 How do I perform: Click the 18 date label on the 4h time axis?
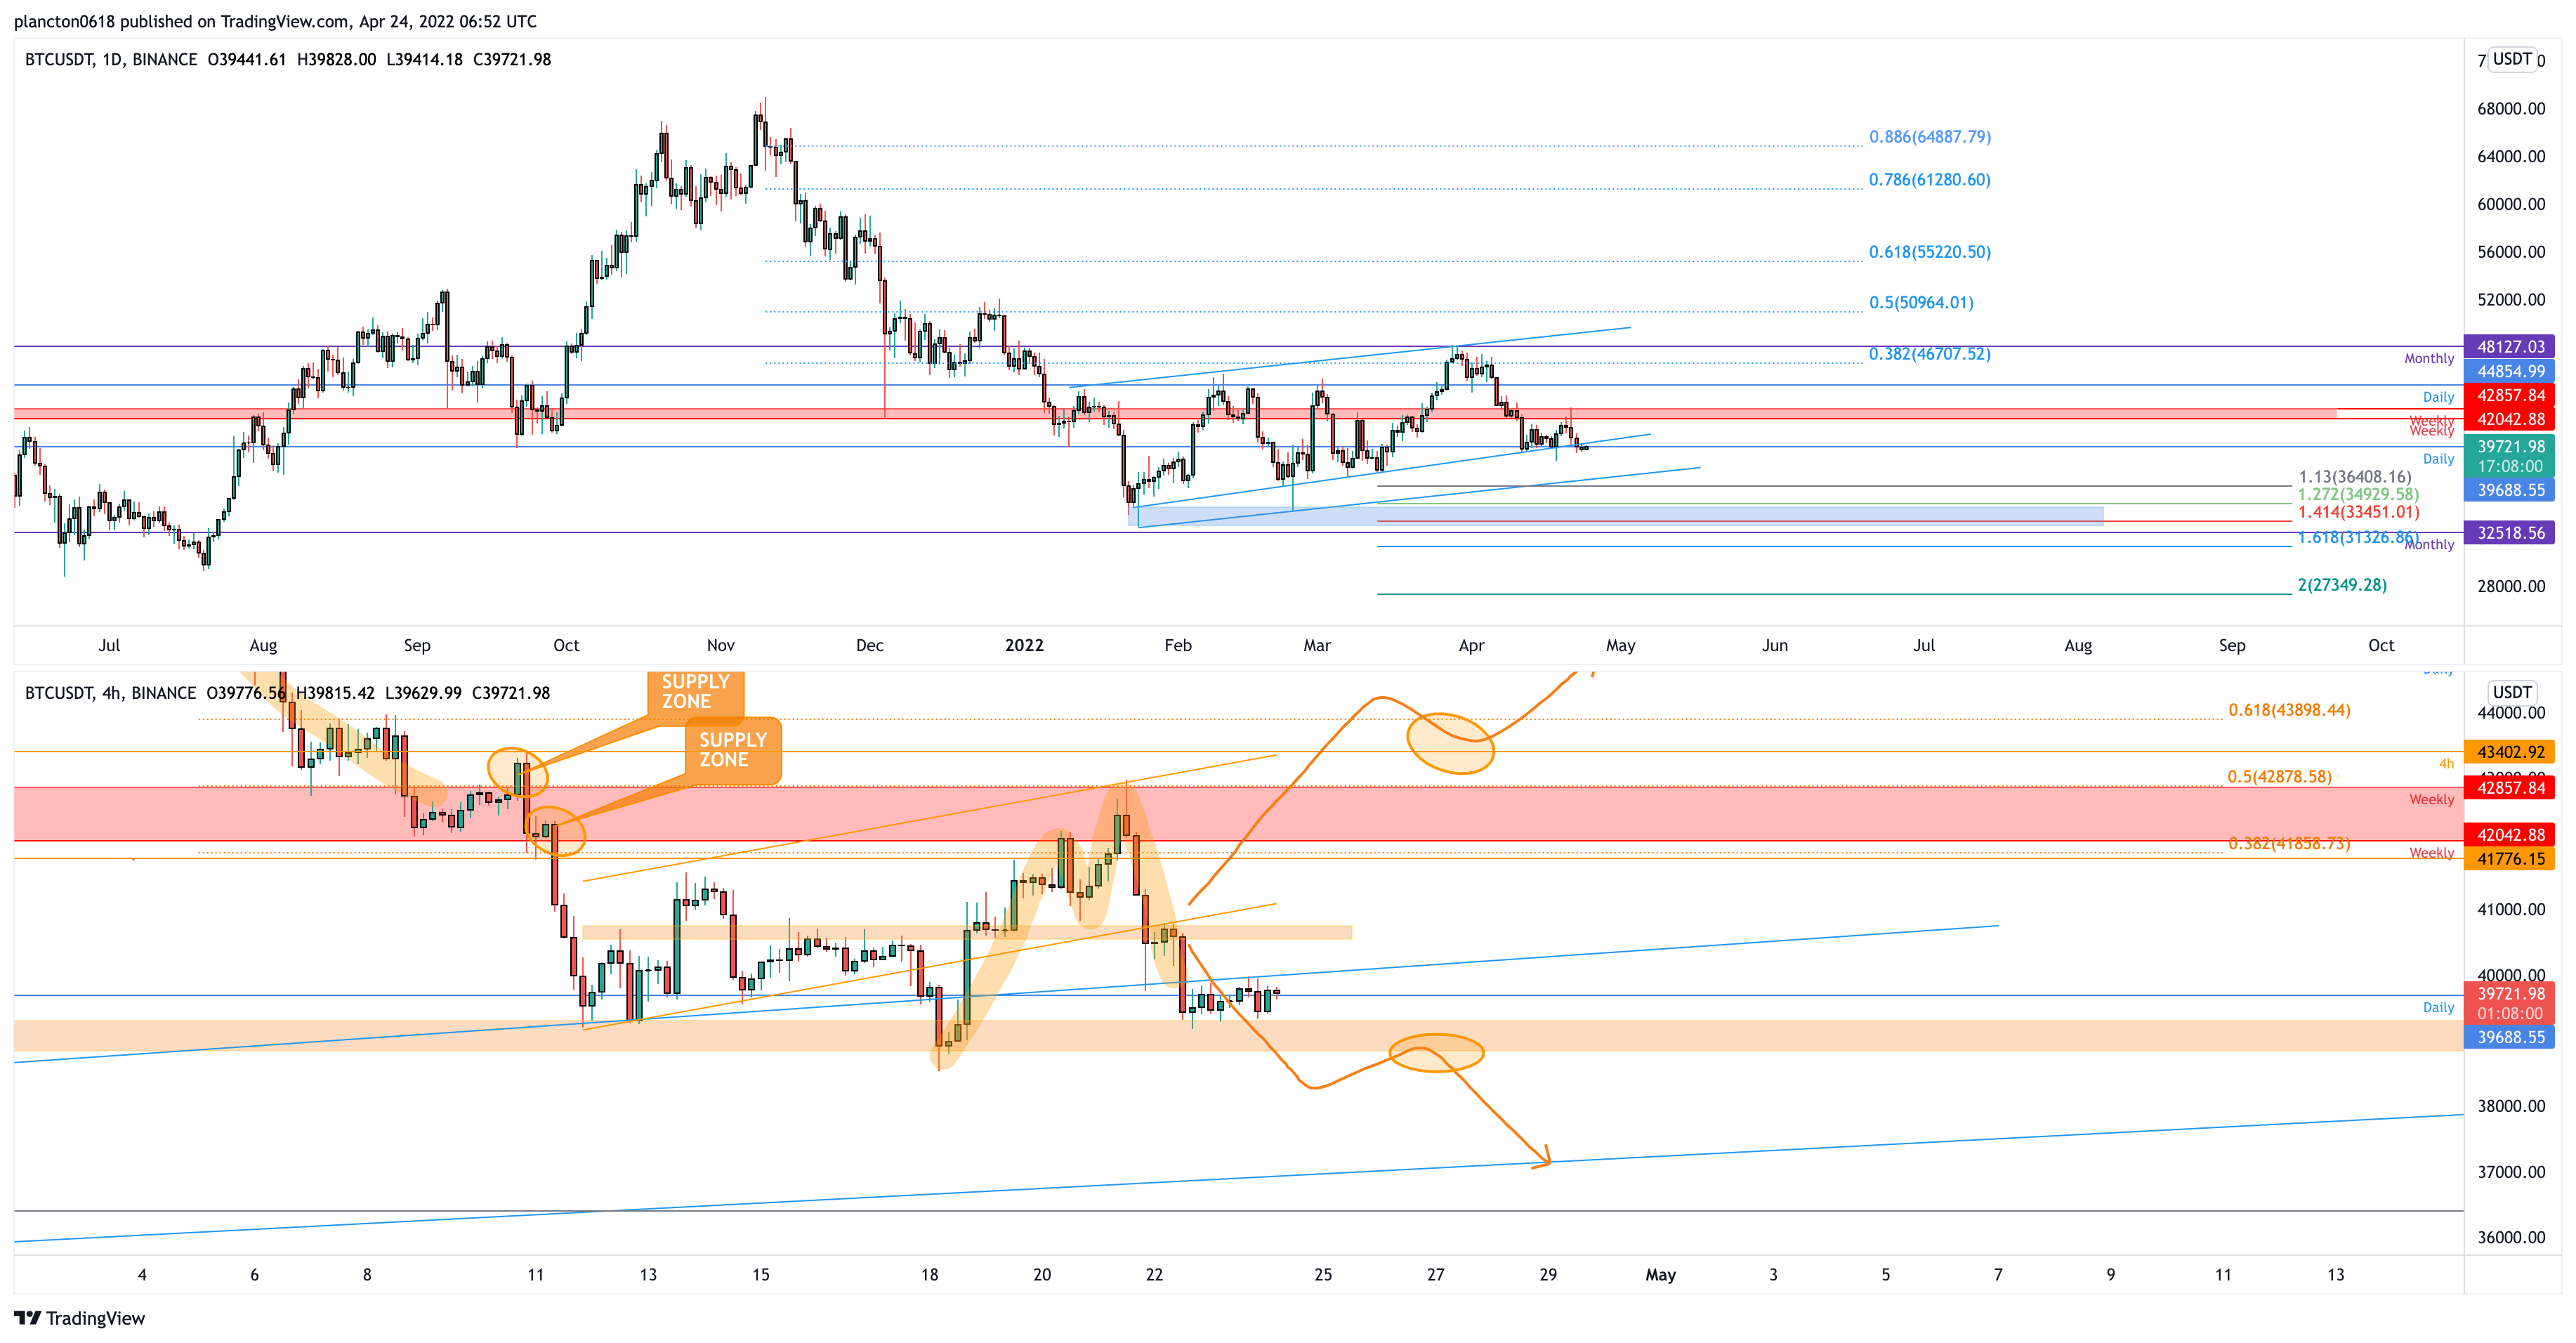click(930, 1275)
